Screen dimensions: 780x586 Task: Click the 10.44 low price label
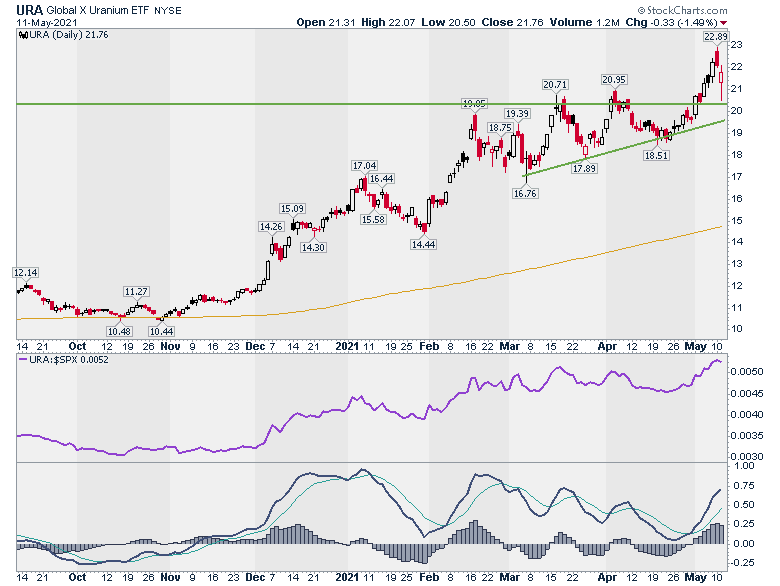click(x=161, y=331)
